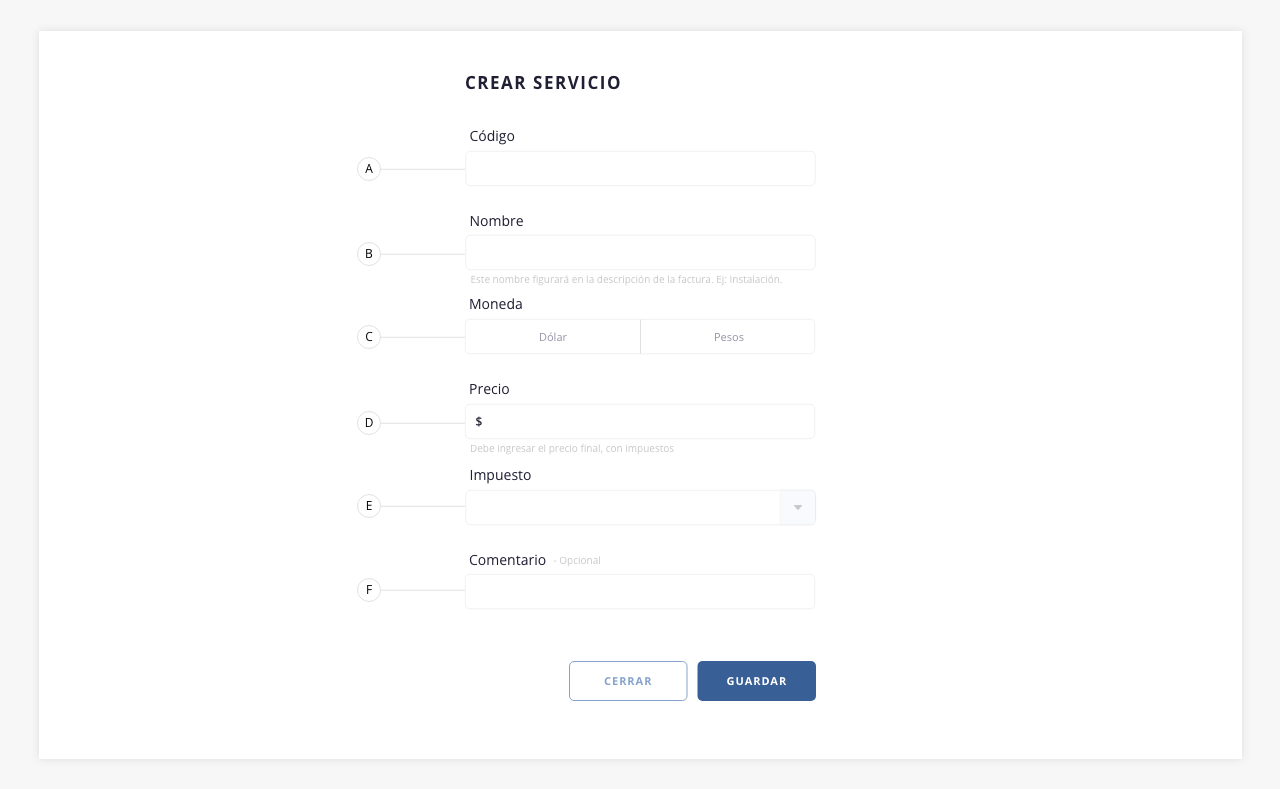
Task: Click the Guardar button
Action: pos(757,681)
